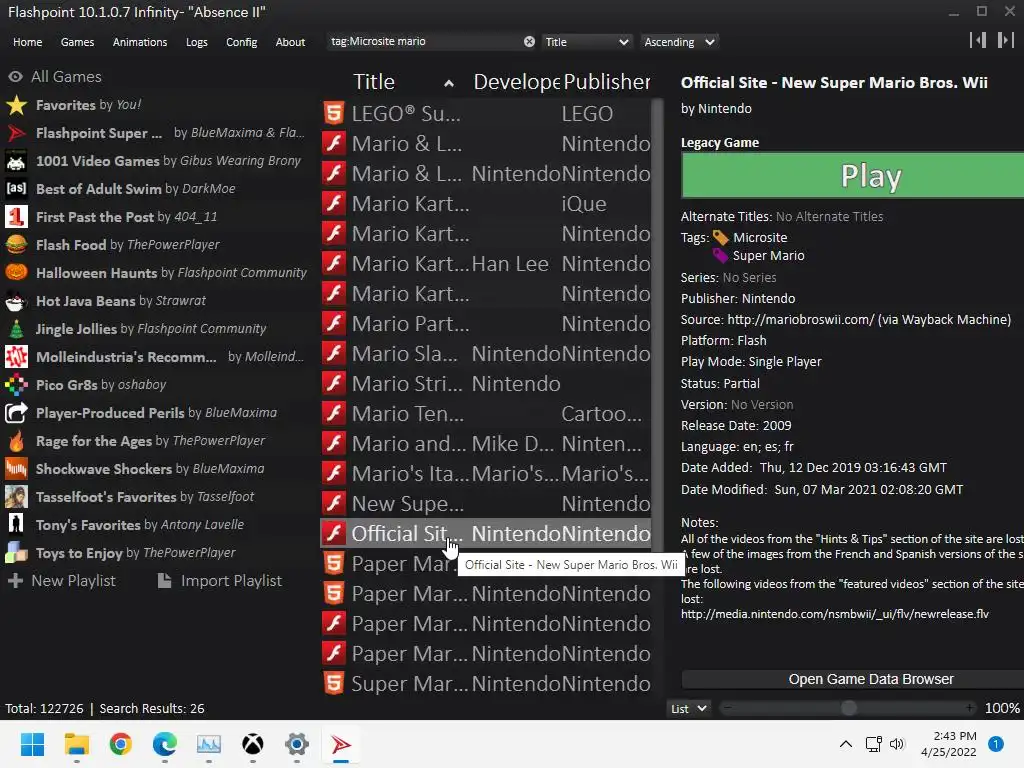Click the game list vertical scrollbar

tap(657, 323)
